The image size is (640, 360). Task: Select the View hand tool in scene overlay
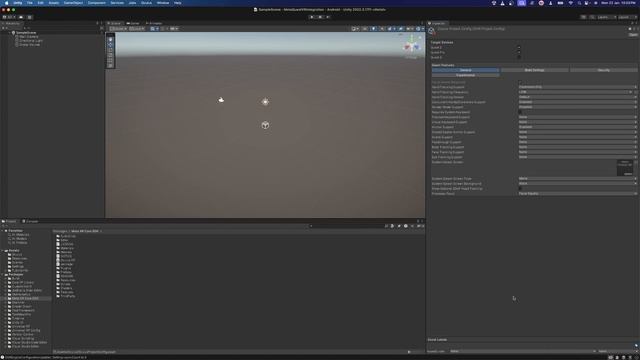pos(110,40)
